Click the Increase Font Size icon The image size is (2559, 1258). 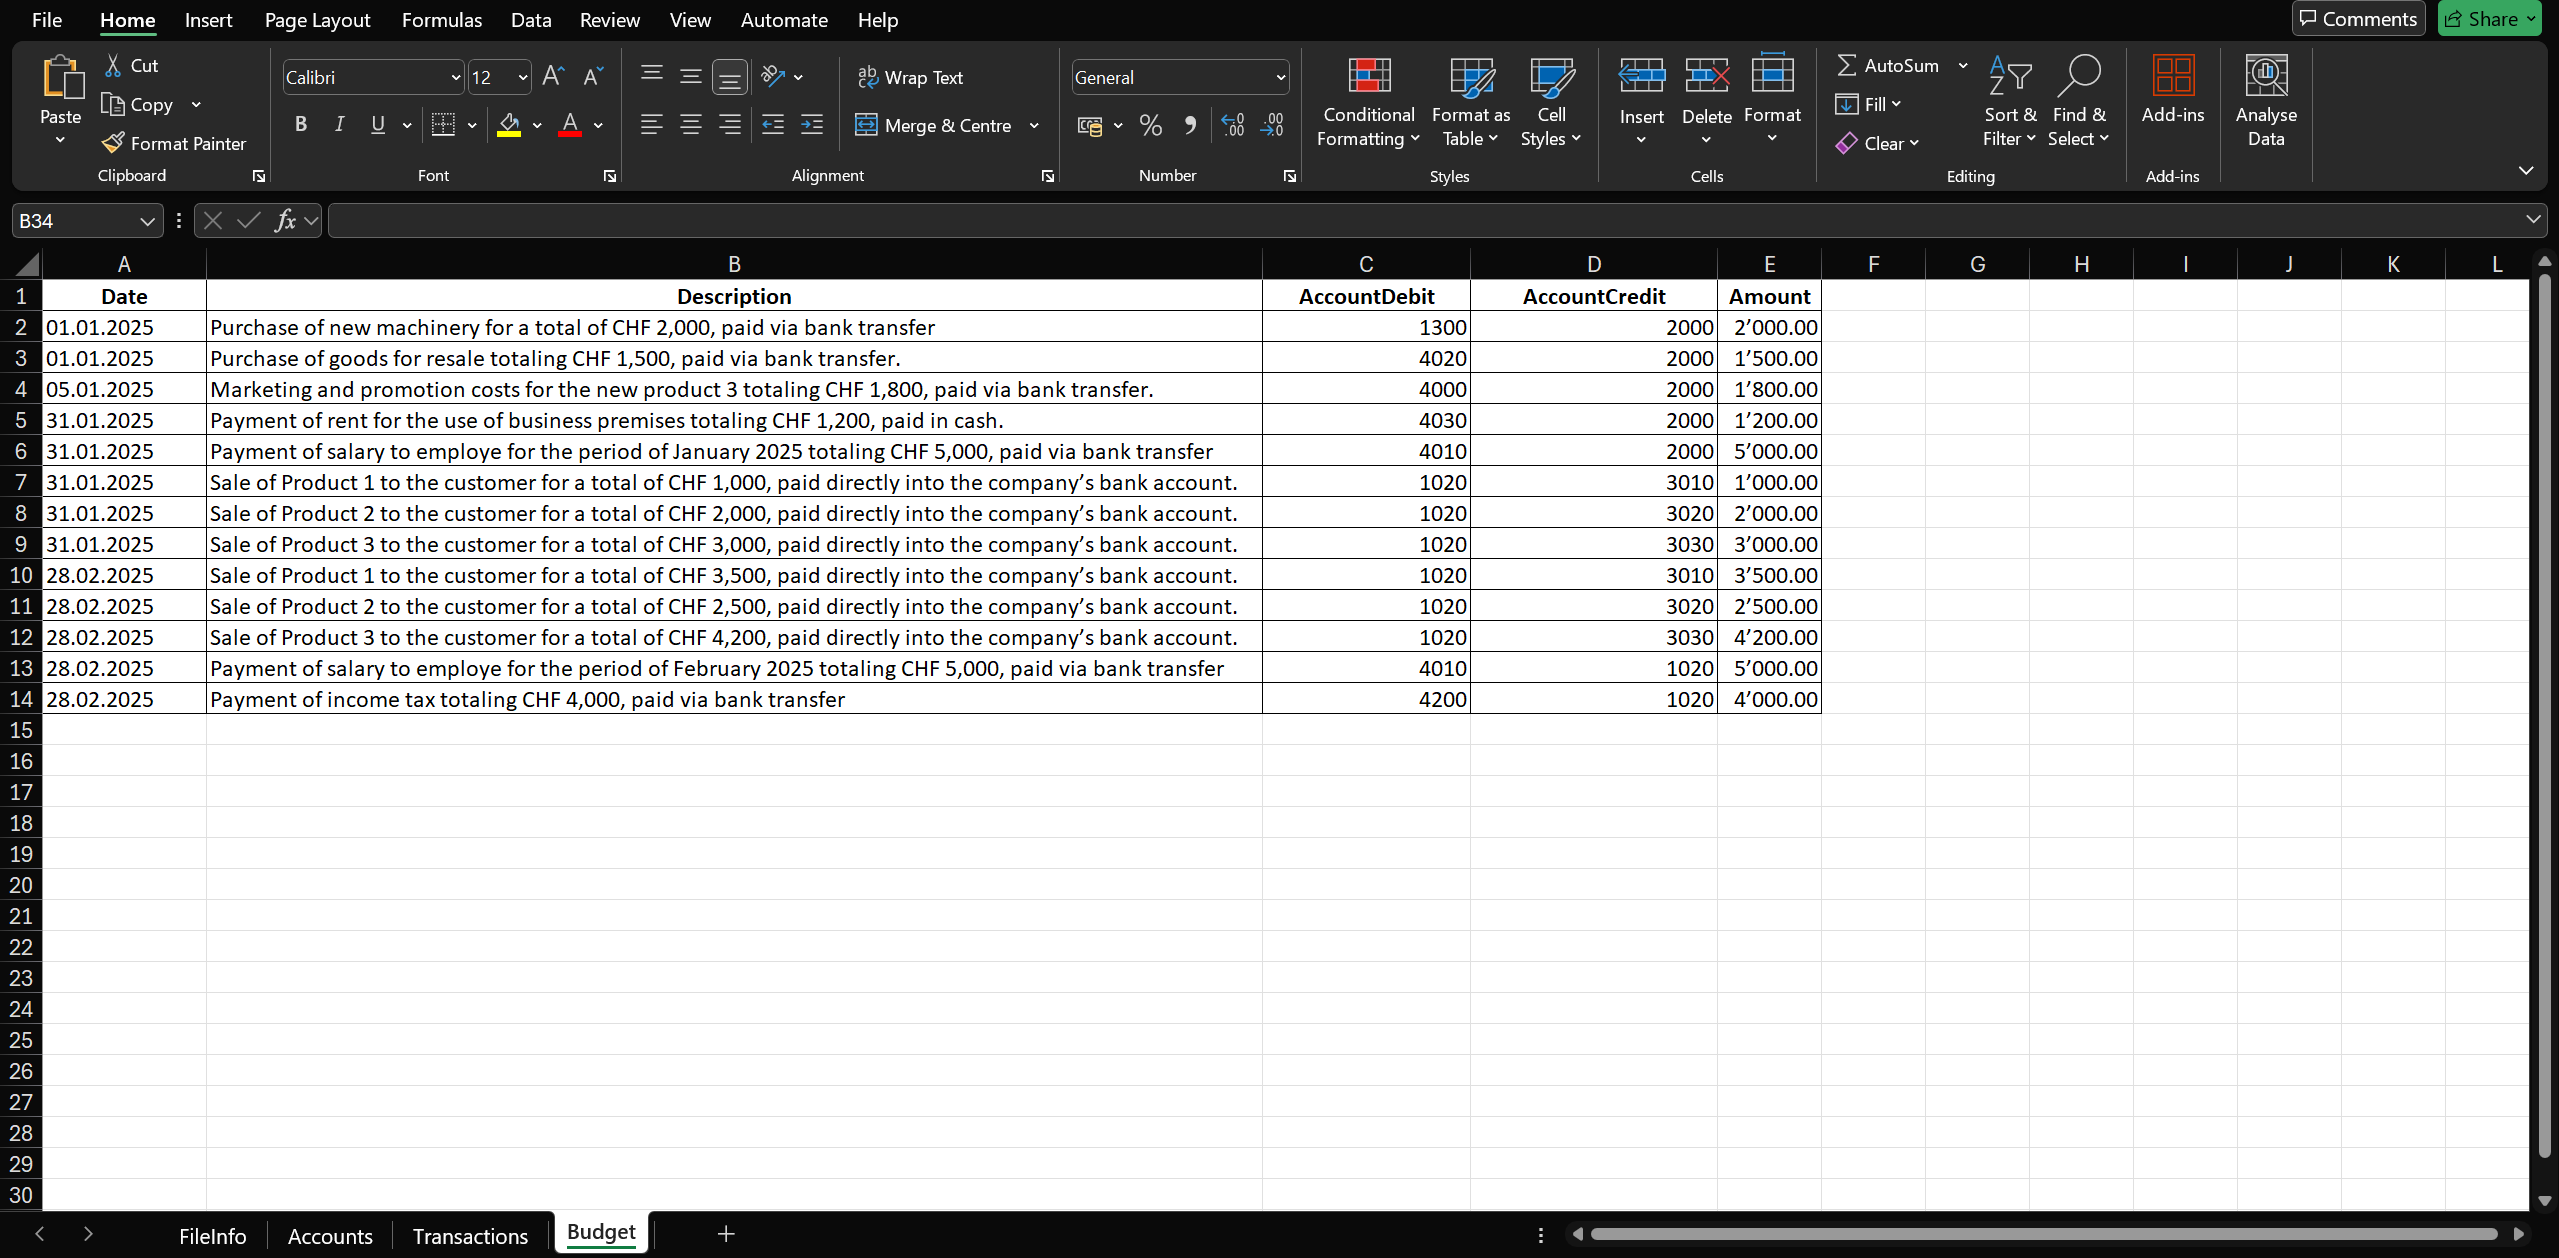tap(553, 77)
